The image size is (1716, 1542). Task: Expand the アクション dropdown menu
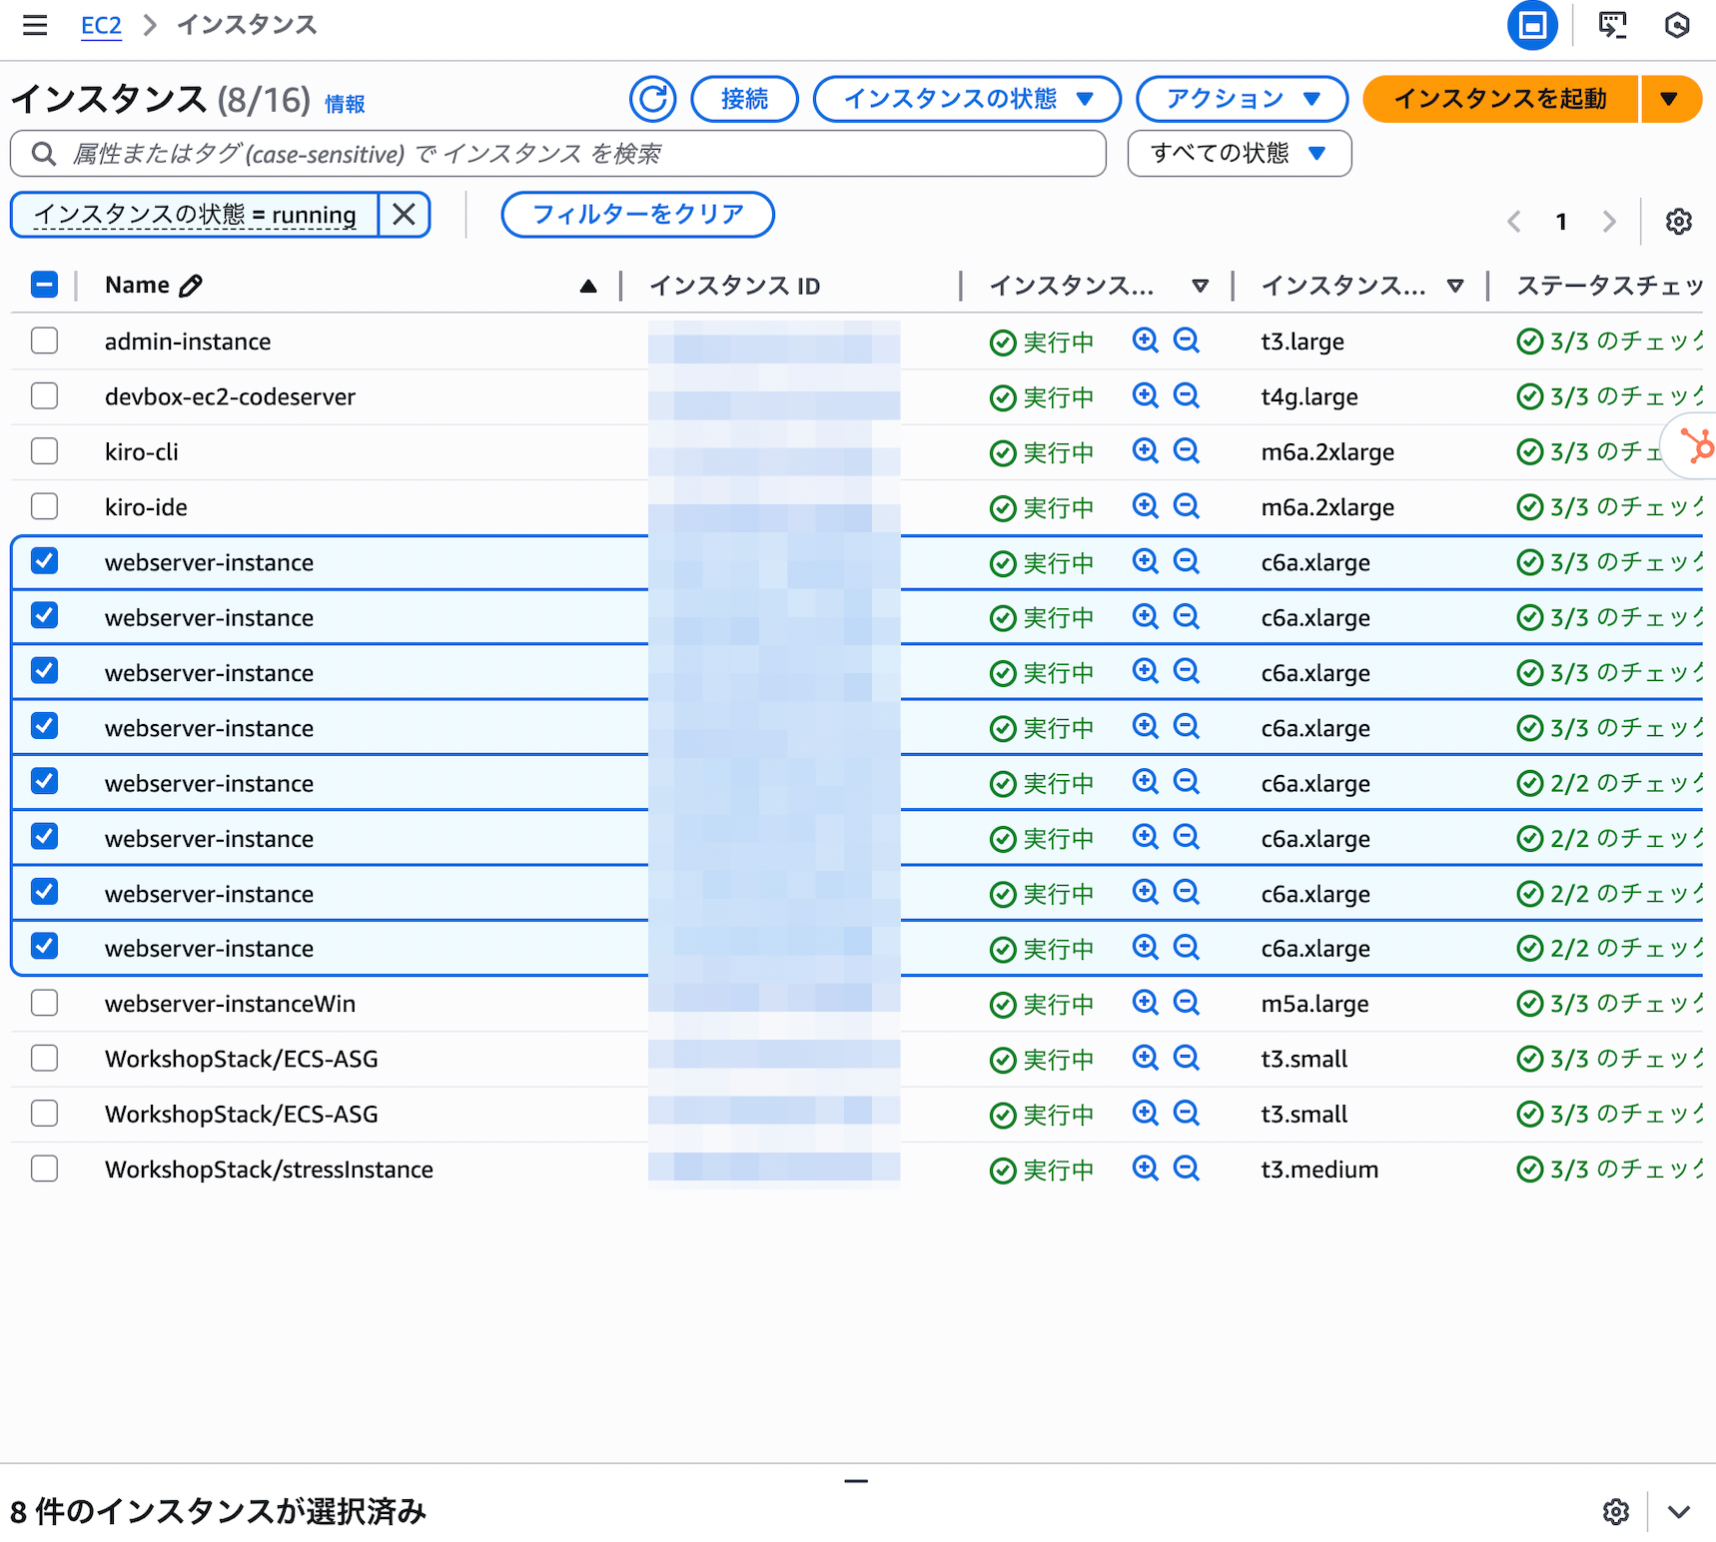coord(1241,99)
